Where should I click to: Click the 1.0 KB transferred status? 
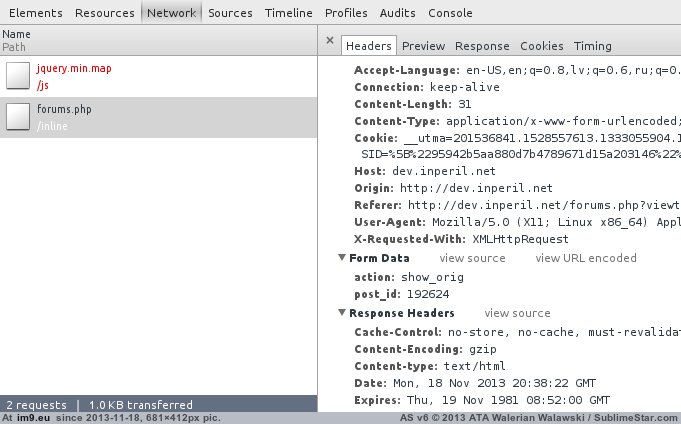point(141,405)
